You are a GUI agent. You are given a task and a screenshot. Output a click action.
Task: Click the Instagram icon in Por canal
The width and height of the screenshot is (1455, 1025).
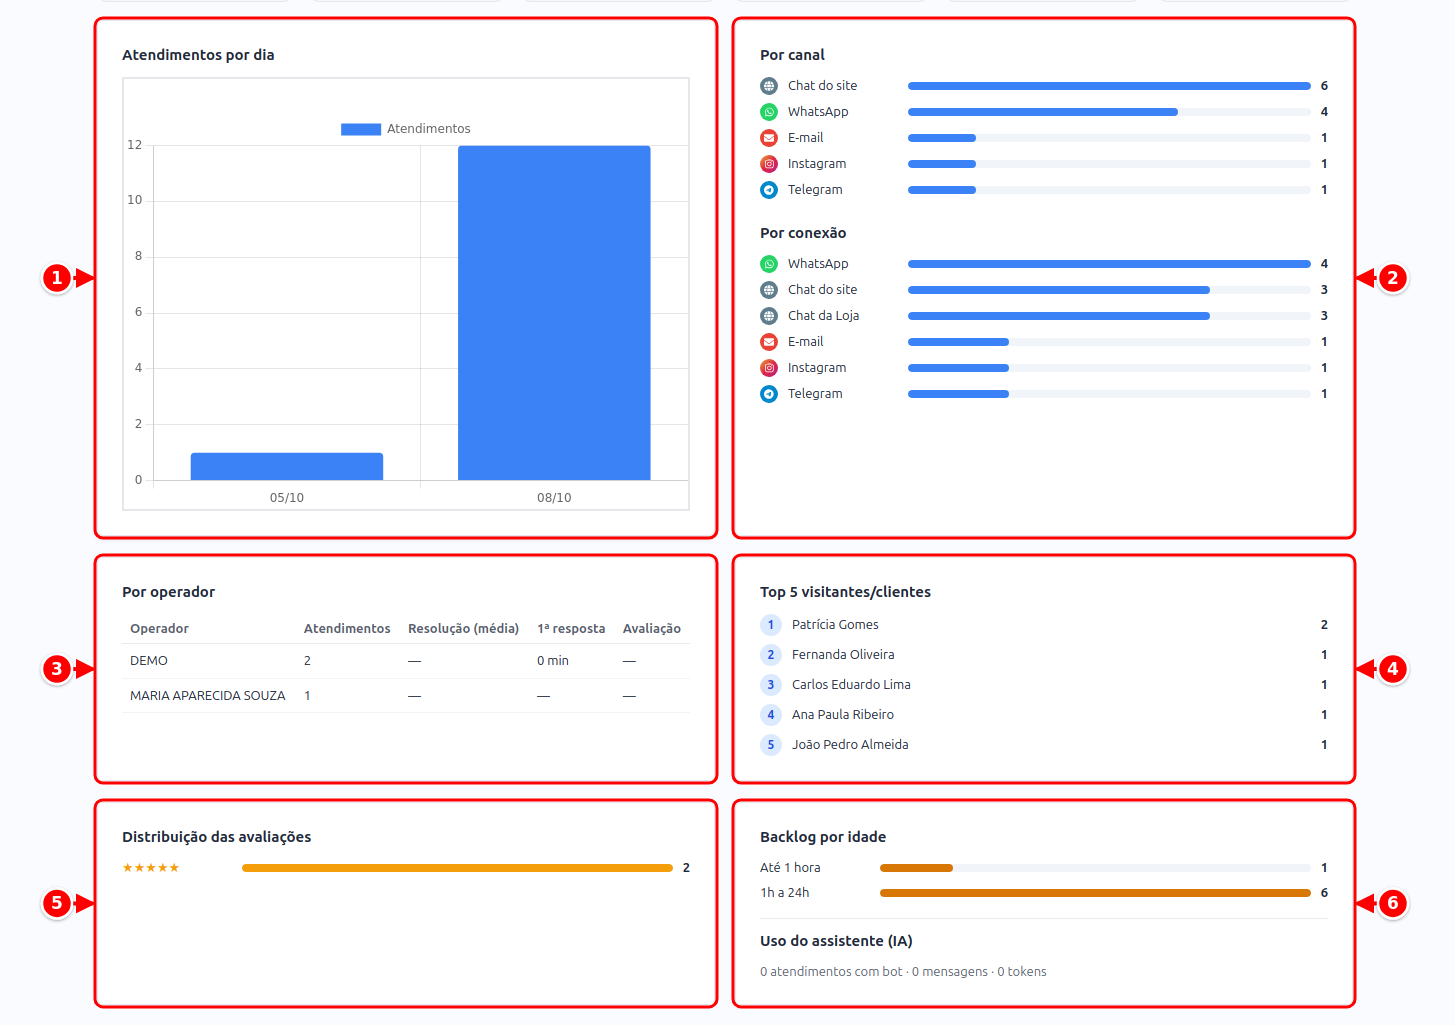[769, 164]
